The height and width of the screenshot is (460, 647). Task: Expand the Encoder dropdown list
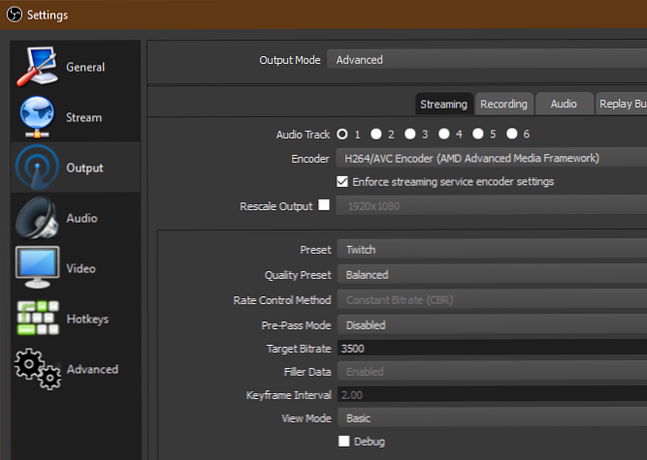(490, 158)
